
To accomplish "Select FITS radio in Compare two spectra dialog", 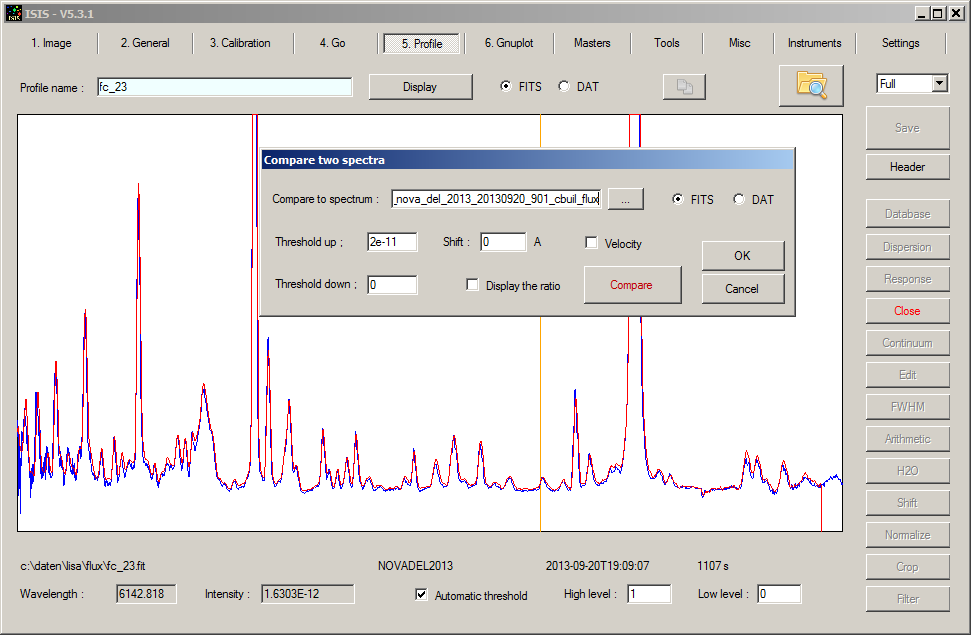I will point(678,199).
